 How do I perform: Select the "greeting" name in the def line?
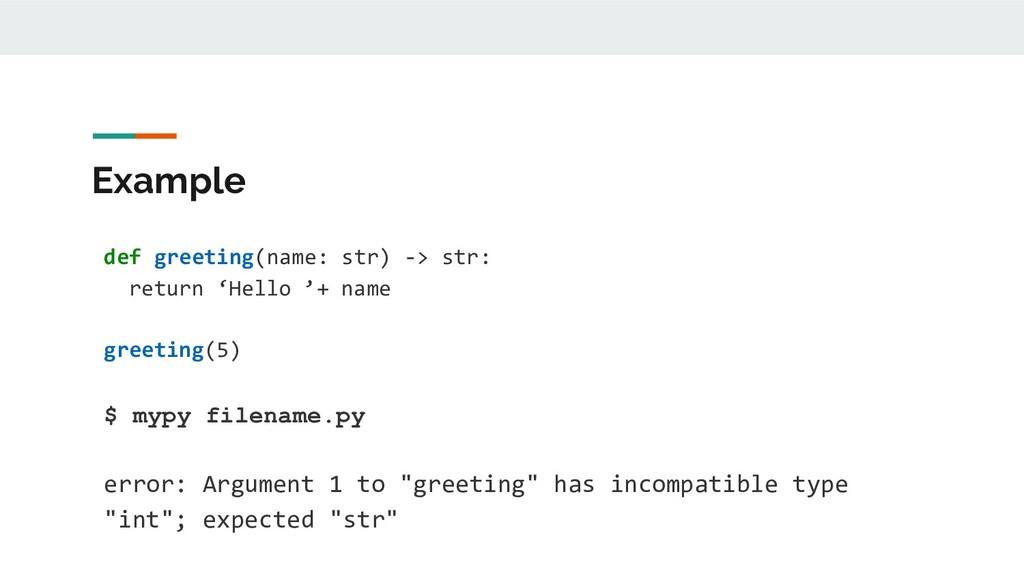[x=204, y=258]
